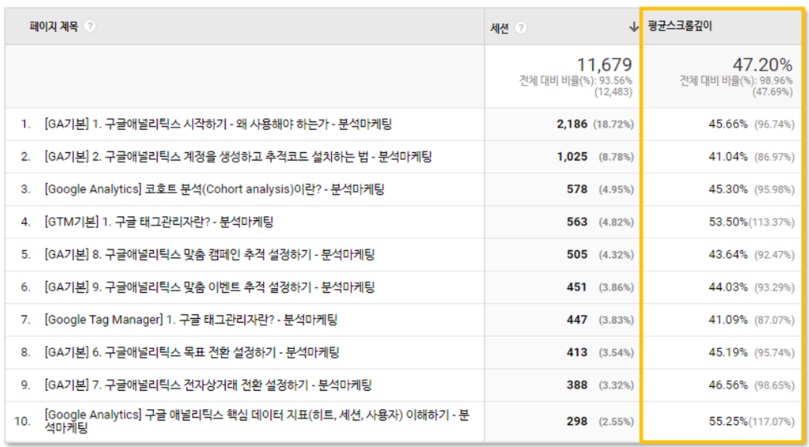This screenshot has width=809, height=447.
Task: Click sessions value 298 in row 10
Action: [x=577, y=422]
